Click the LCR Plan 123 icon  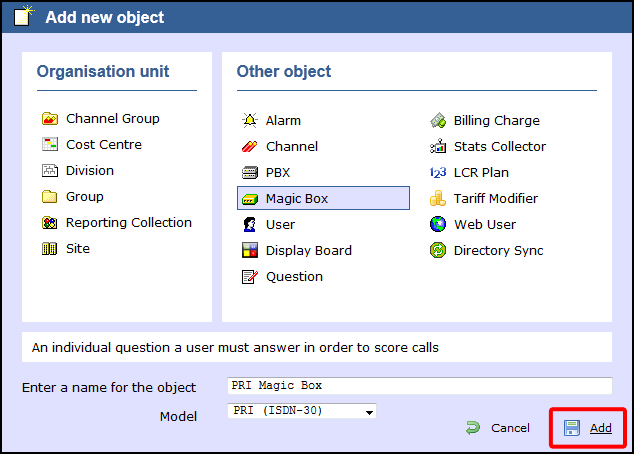[438, 173]
